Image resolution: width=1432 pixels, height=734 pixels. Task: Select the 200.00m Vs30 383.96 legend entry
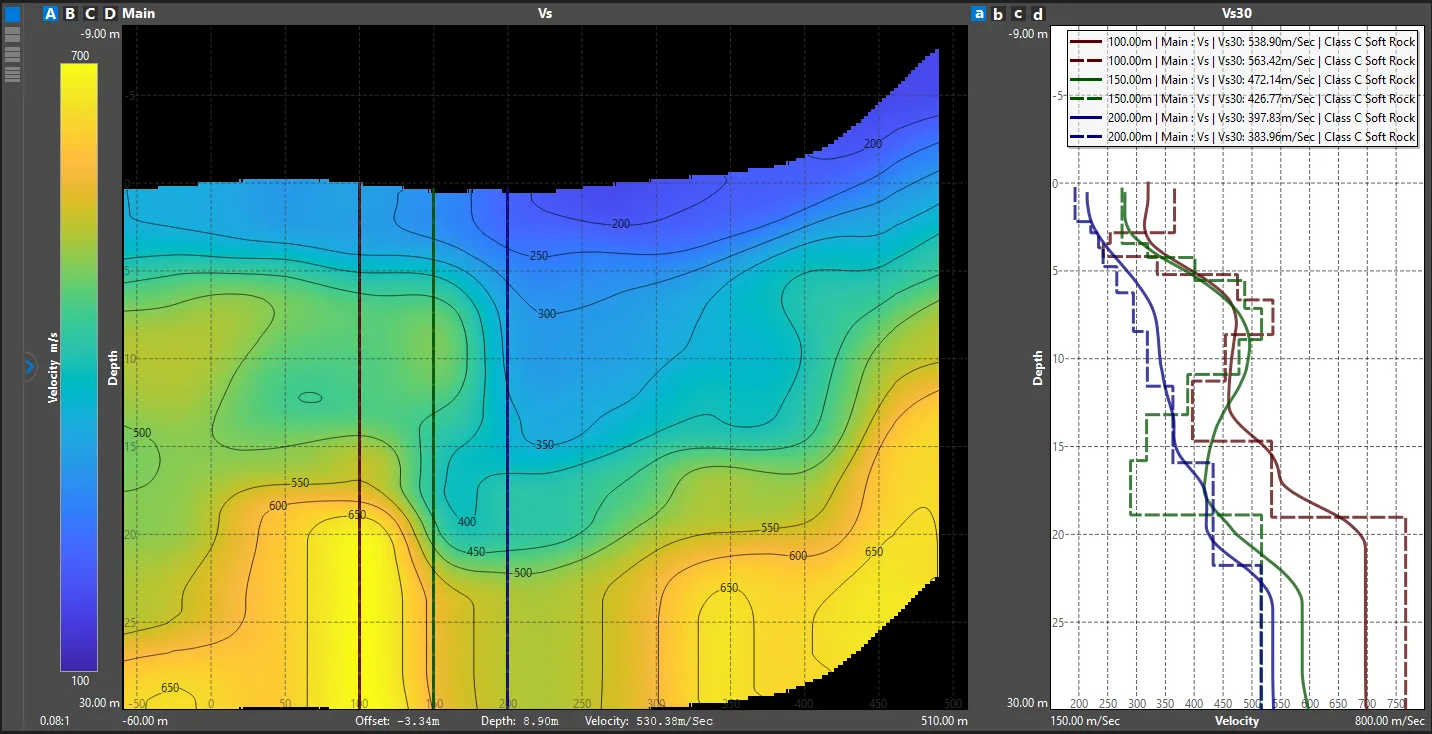click(1243, 137)
